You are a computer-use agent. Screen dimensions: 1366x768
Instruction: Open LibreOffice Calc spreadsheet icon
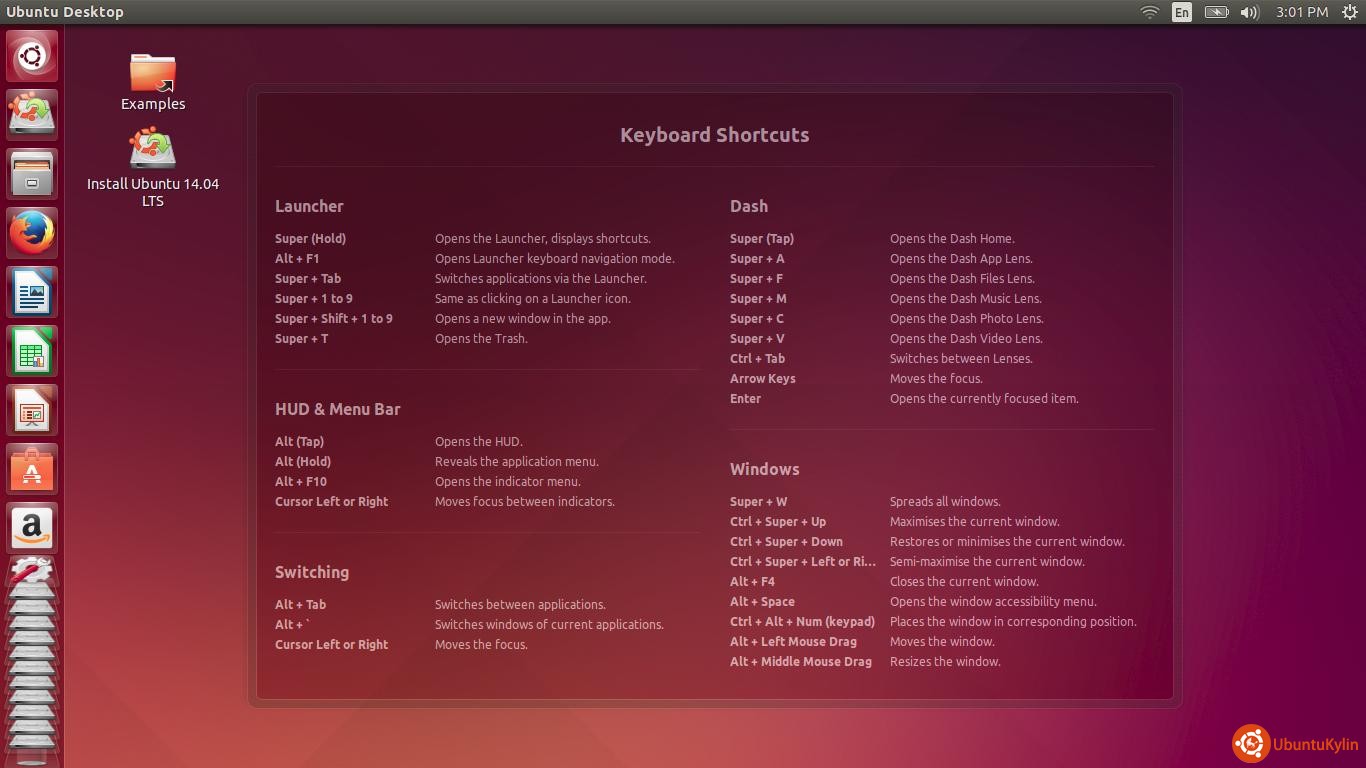click(x=32, y=351)
